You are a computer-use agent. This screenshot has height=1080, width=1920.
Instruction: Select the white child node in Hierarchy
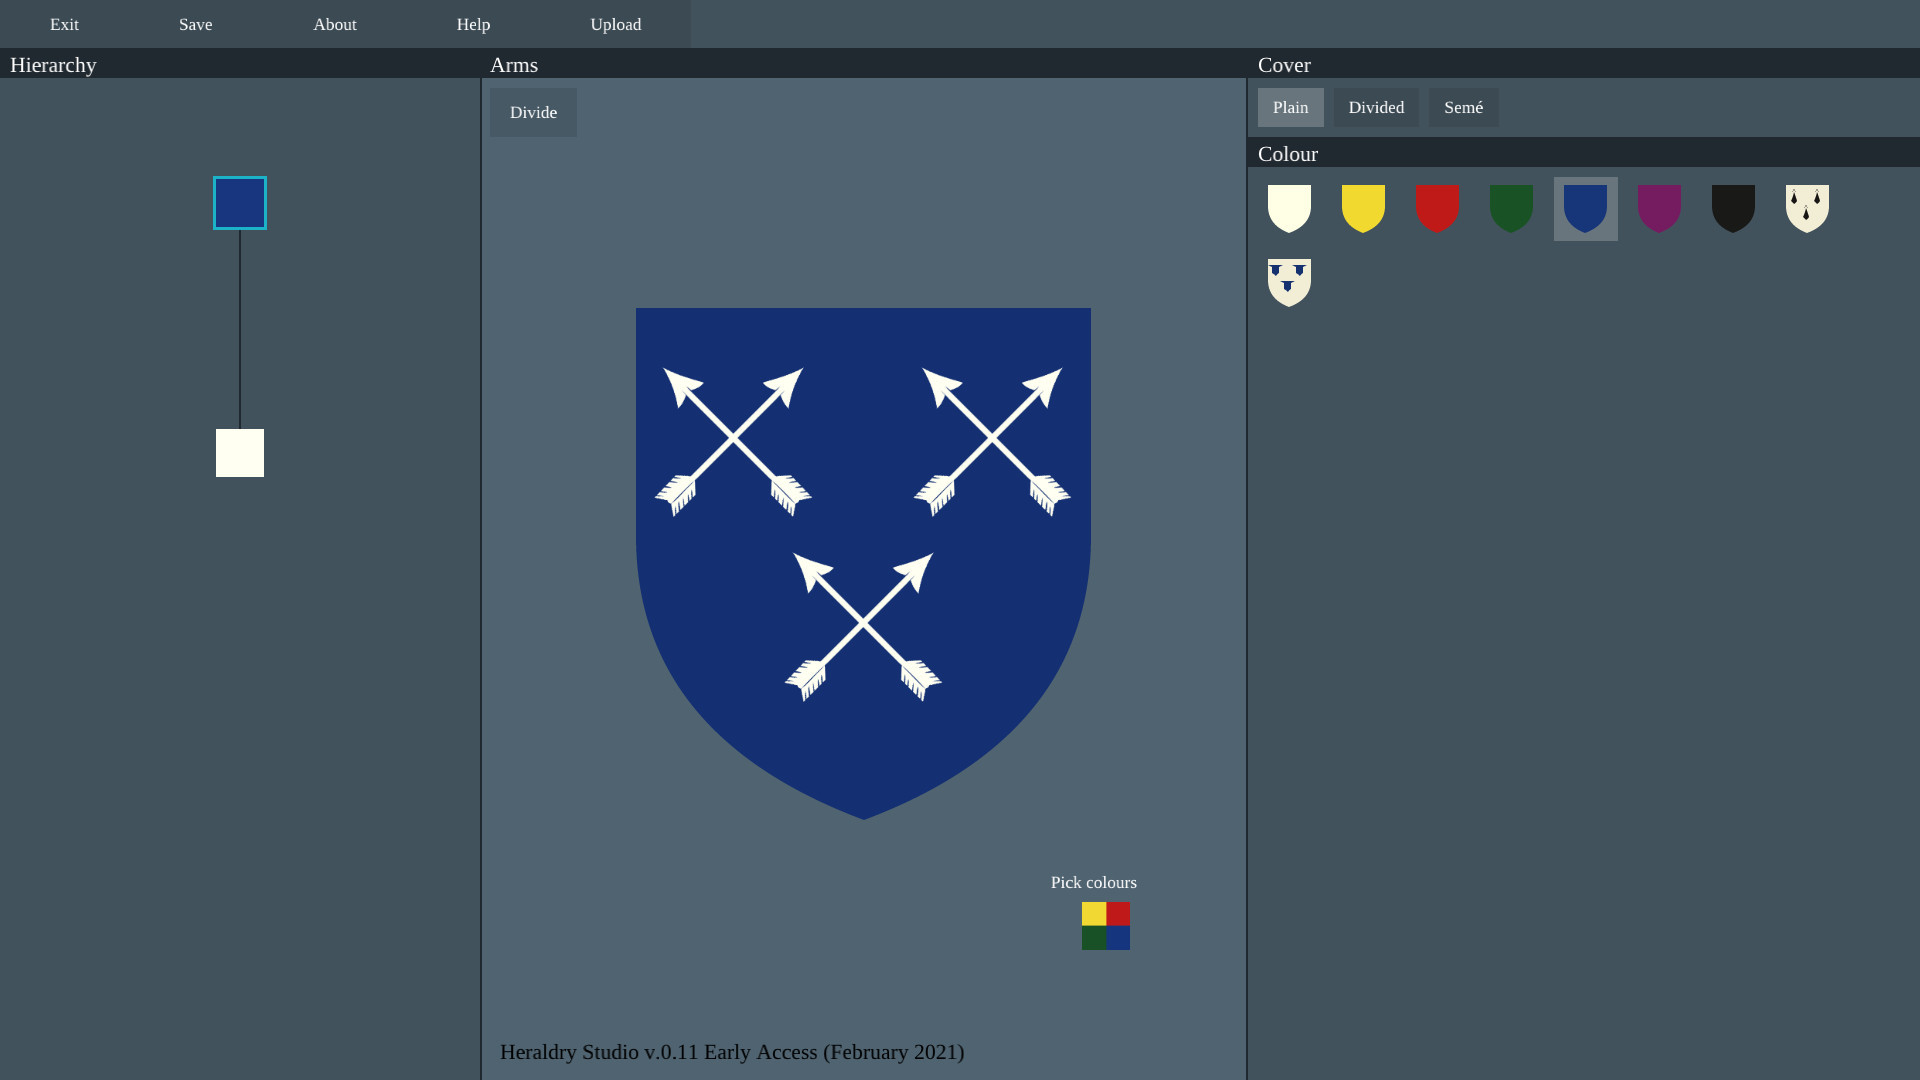[x=239, y=452]
